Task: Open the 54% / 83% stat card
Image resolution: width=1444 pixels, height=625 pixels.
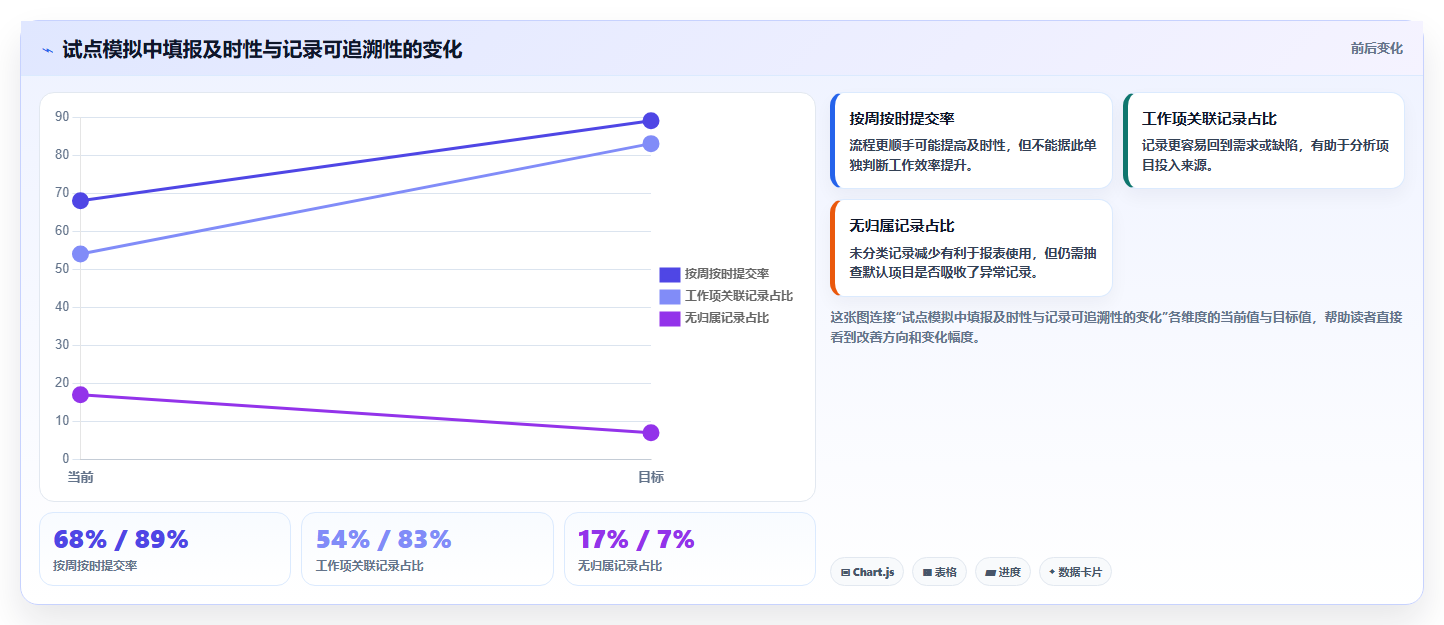Action: click(427, 549)
